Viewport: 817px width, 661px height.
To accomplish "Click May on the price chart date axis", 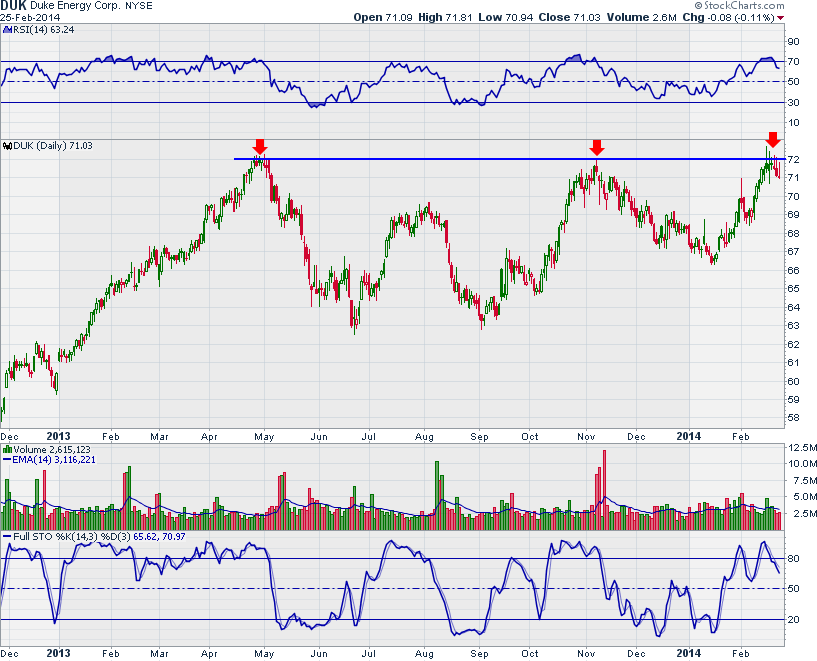I will coord(264,436).
